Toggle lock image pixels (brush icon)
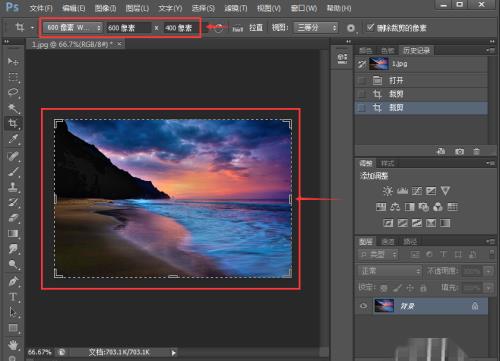The width and height of the screenshot is (500, 361). pyautogui.click(x=397, y=288)
